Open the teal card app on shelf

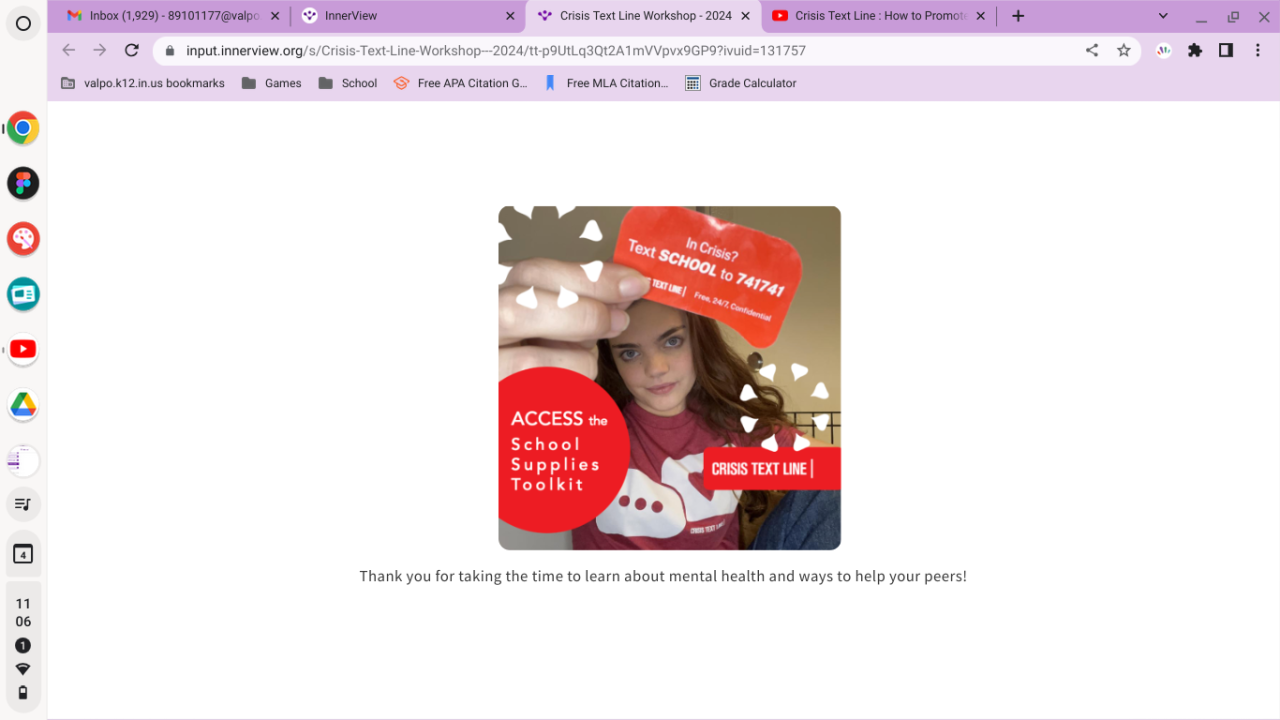[x=23, y=294]
